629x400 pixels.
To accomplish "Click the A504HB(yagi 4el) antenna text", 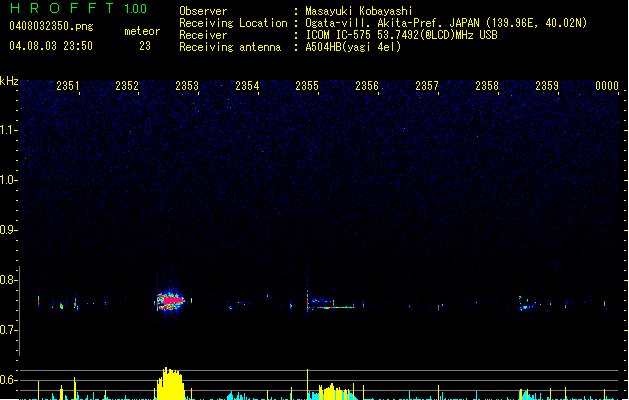I will point(353,47).
